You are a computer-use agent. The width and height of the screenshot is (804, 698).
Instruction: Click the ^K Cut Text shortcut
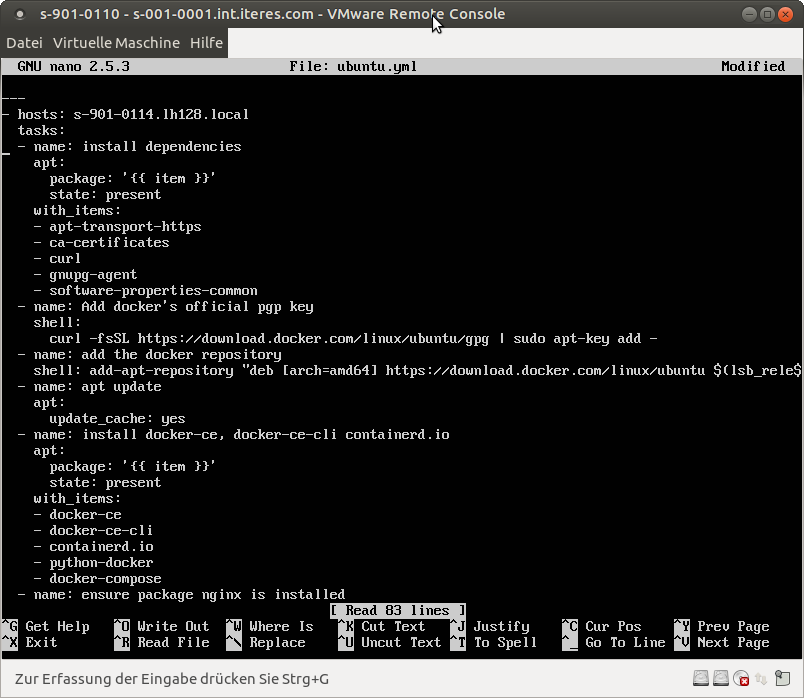(x=381, y=626)
